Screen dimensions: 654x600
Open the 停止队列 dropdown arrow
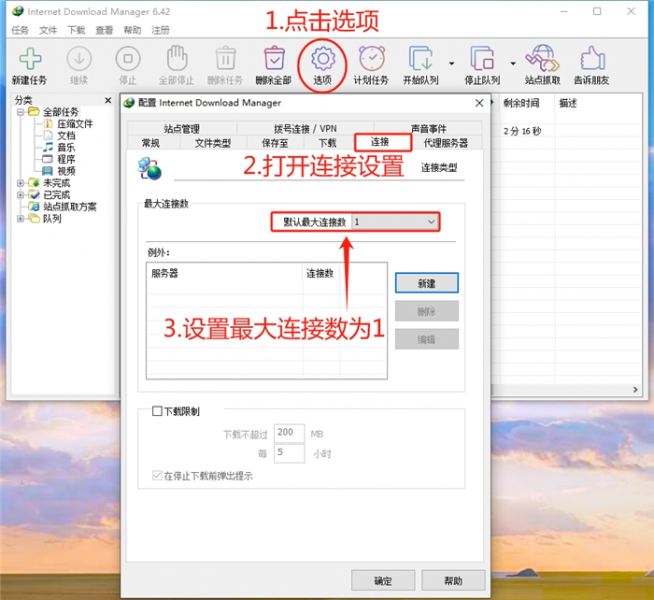tap(513, 63)
